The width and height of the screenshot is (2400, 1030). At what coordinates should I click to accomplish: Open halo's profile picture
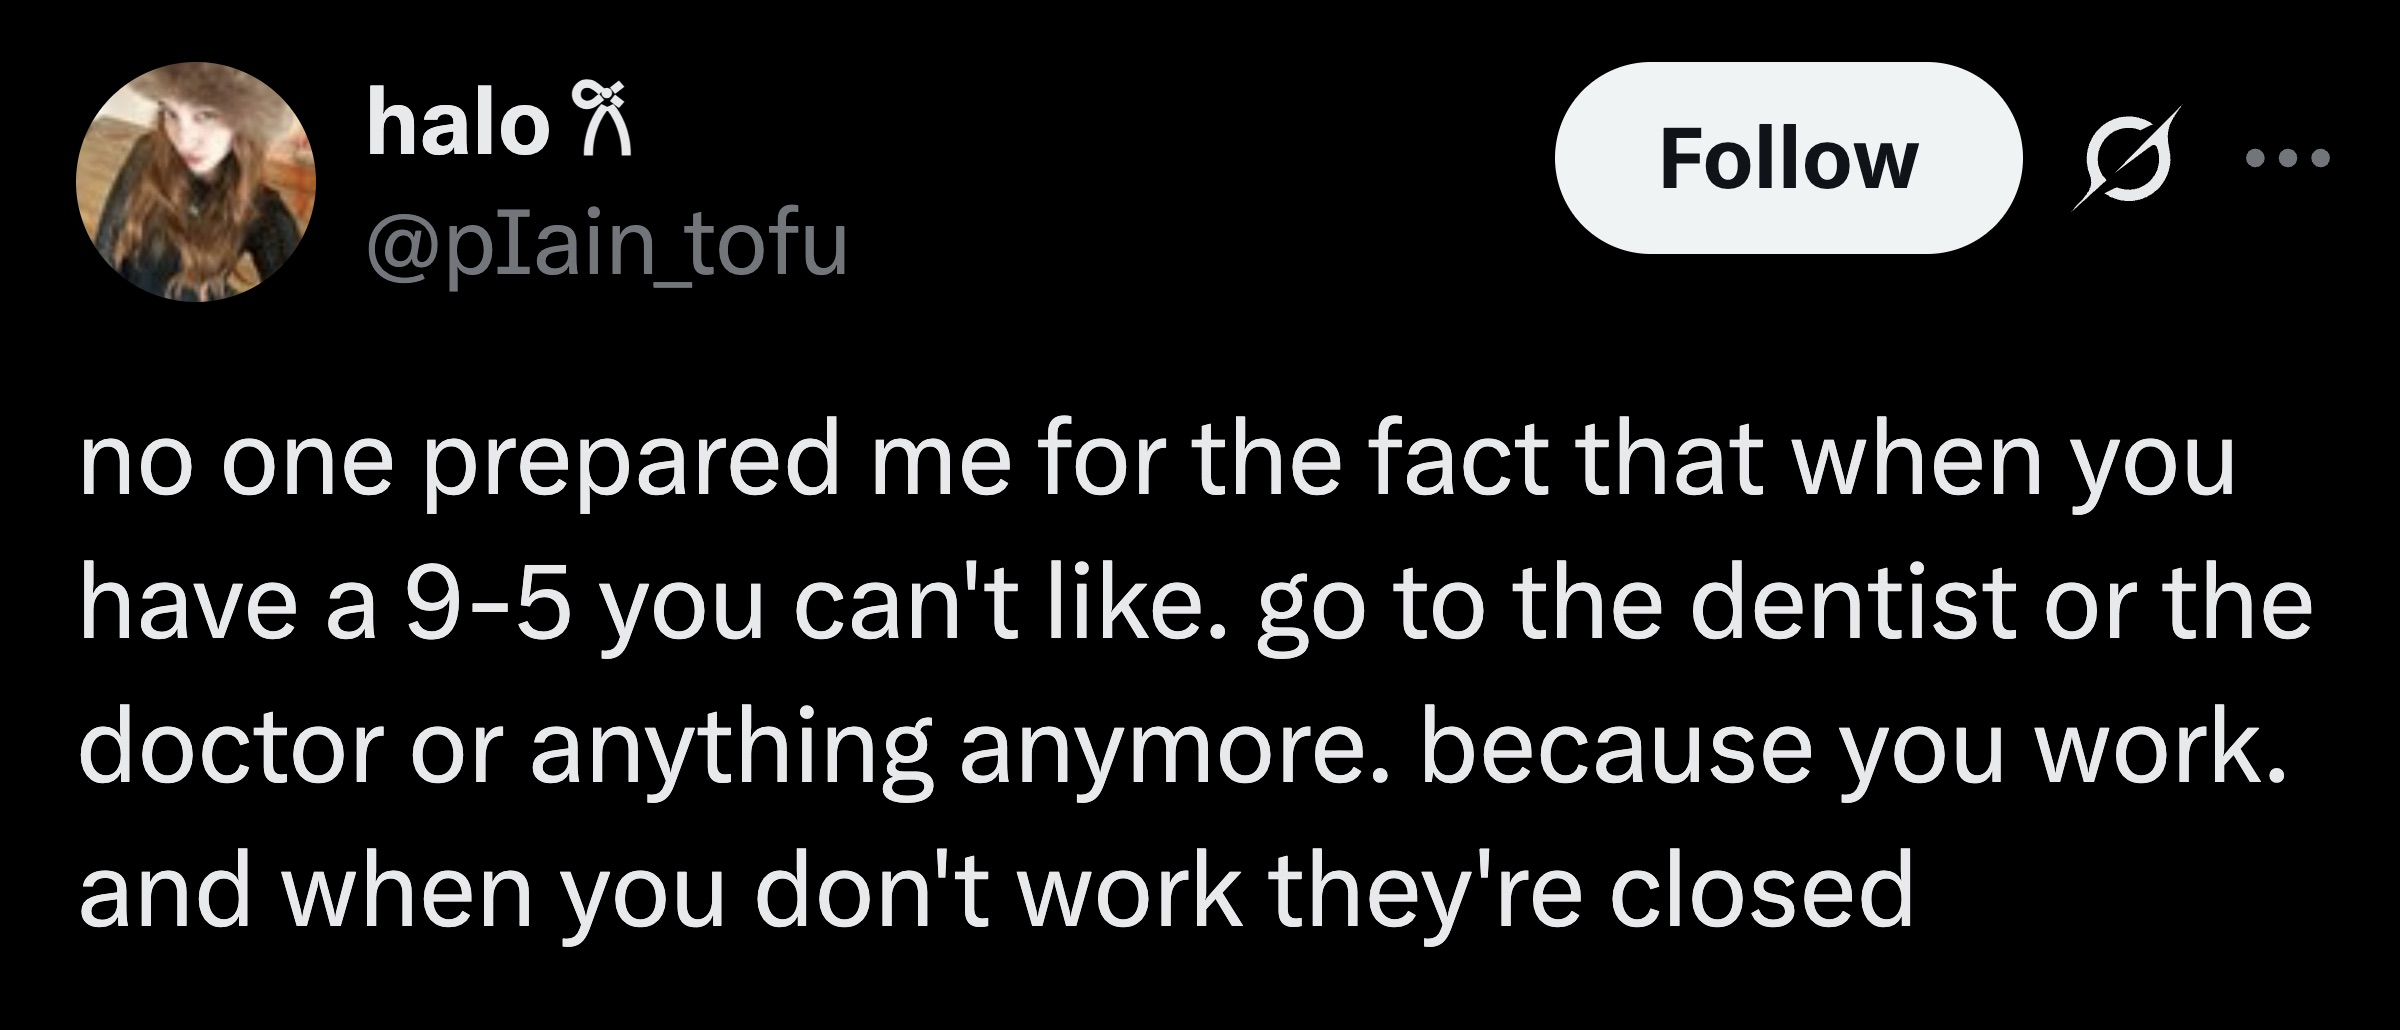click(x=196, y=182)
